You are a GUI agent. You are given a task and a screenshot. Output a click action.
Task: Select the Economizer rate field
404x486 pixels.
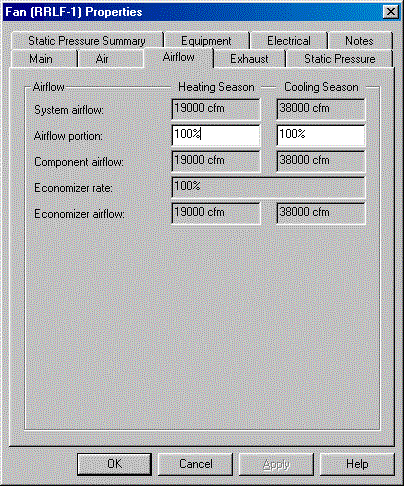coord(268,187)
